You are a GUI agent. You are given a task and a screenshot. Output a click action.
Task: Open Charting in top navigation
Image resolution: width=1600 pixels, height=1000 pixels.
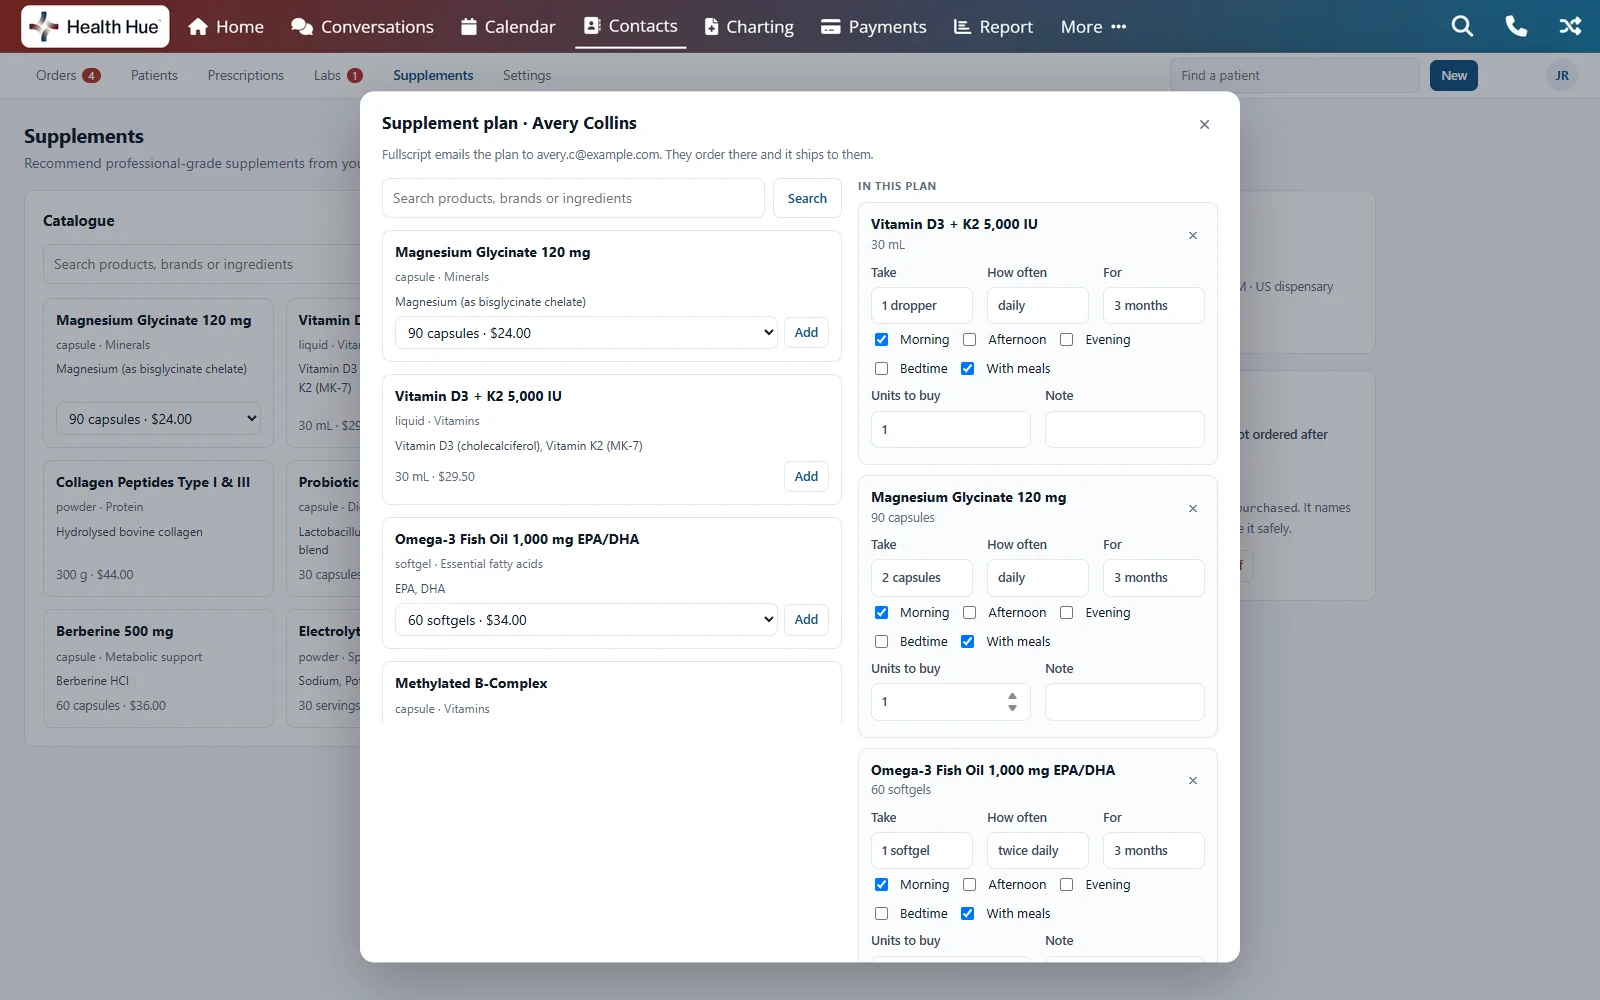click(749, 27)
